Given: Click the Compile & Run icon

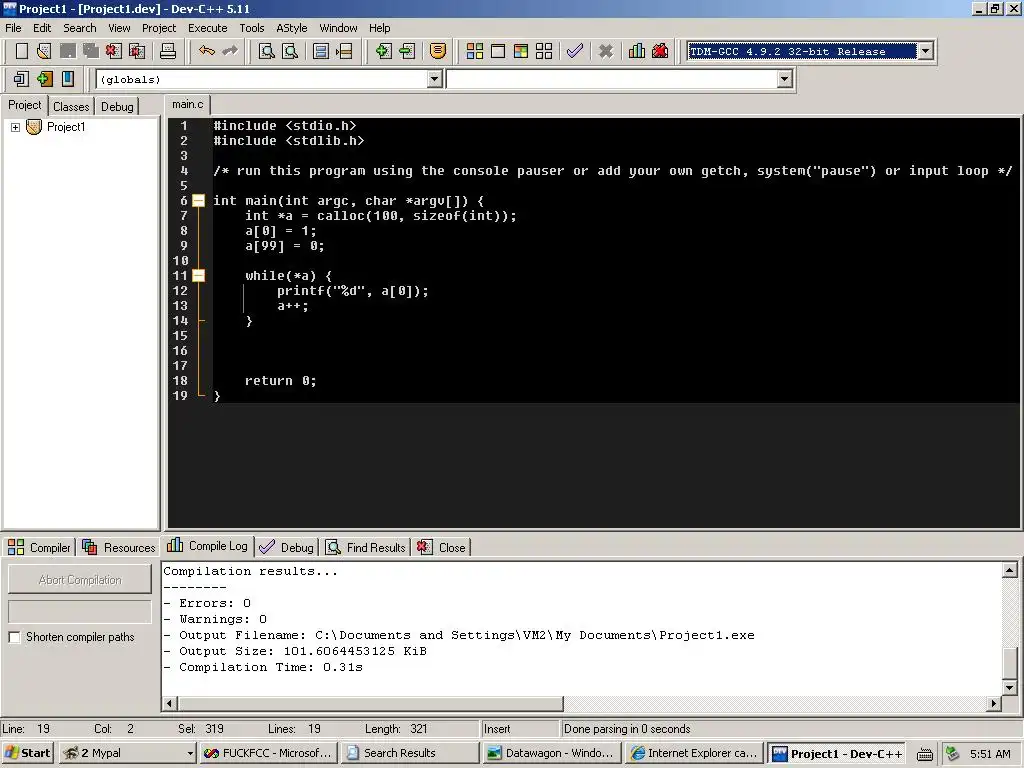Looking at the screenshot, I should tap(520, 51).
